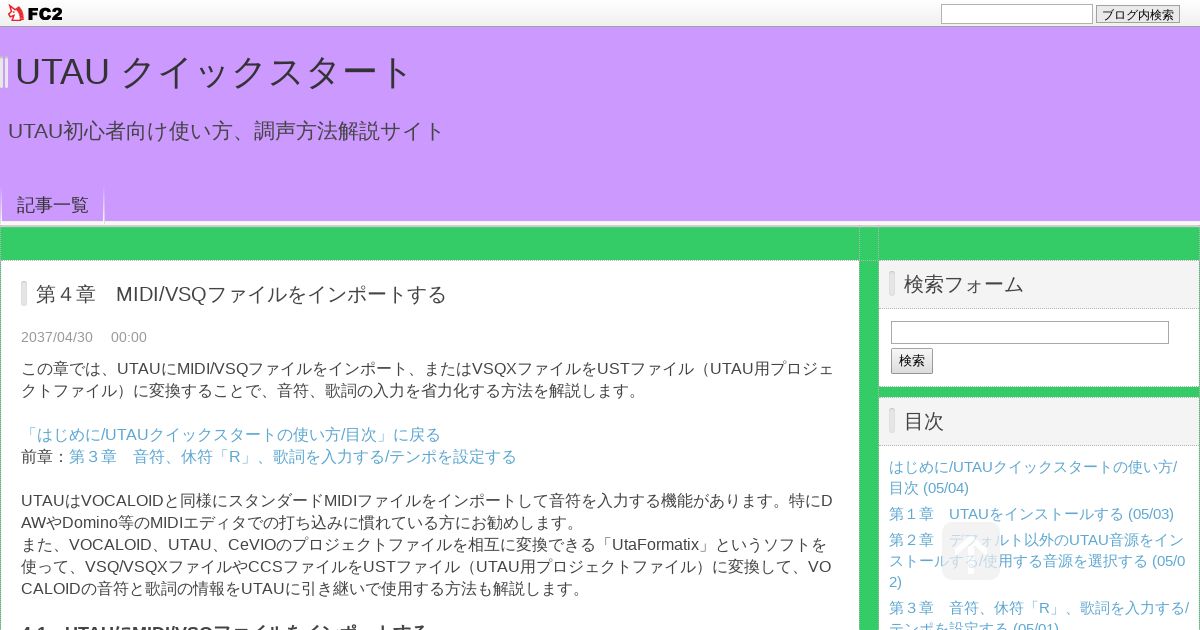
Task: Open sidebar link 第１章 UTAUをインストールする
Action: pos(1031,514)
